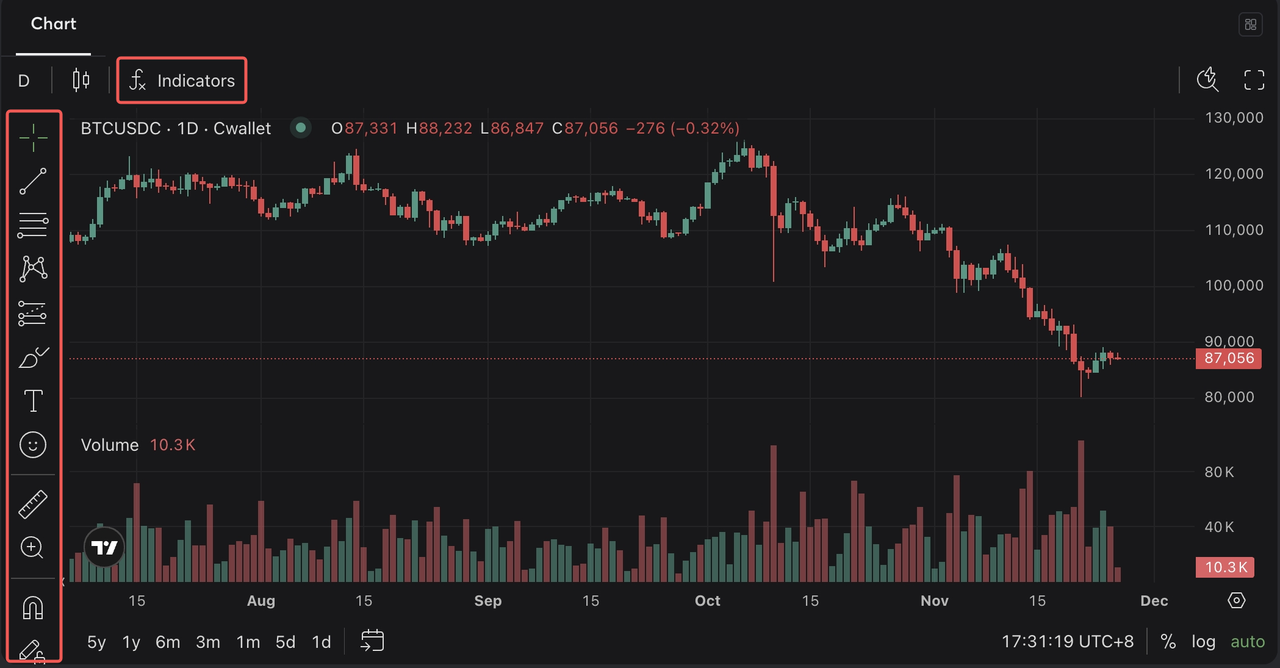Viewport: 1280px width, 668px height.
Task: Select the Text annotation tool
Action: pyautogui.click(x=33, y=401)
